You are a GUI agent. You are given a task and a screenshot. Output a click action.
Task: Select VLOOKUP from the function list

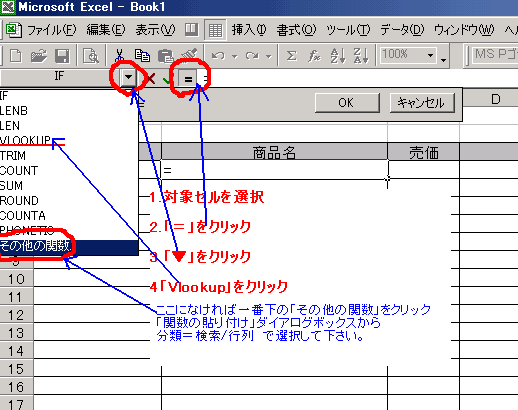[69, 140]
